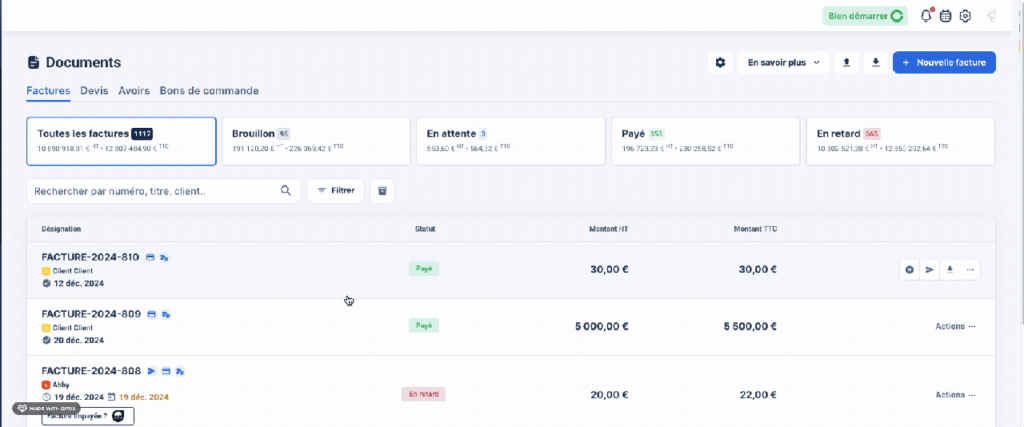Click the Nouvelle facture button
Screen dimensions: 1024x427
pos(944,63)
